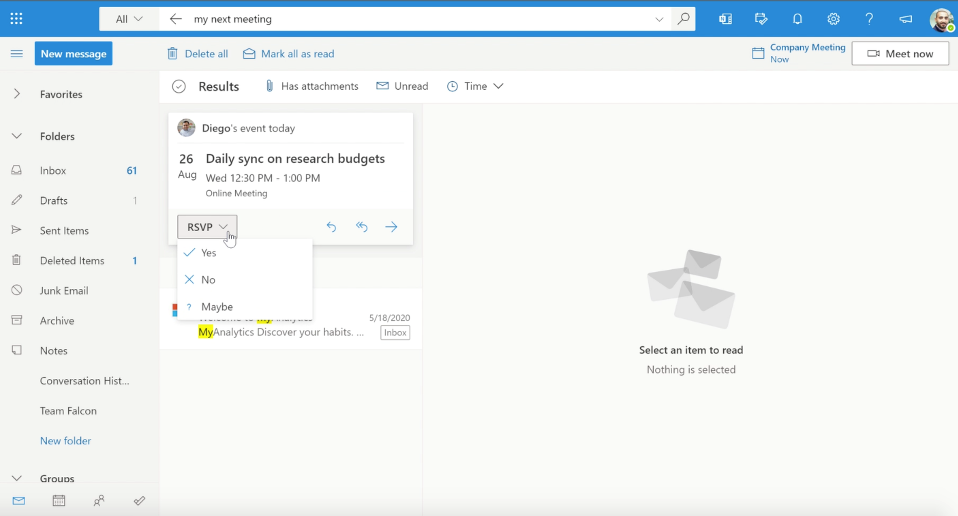This screenshot has width=958, height=516.
Task: Click the back arrow in search box
Action: [x=175, y=19]
